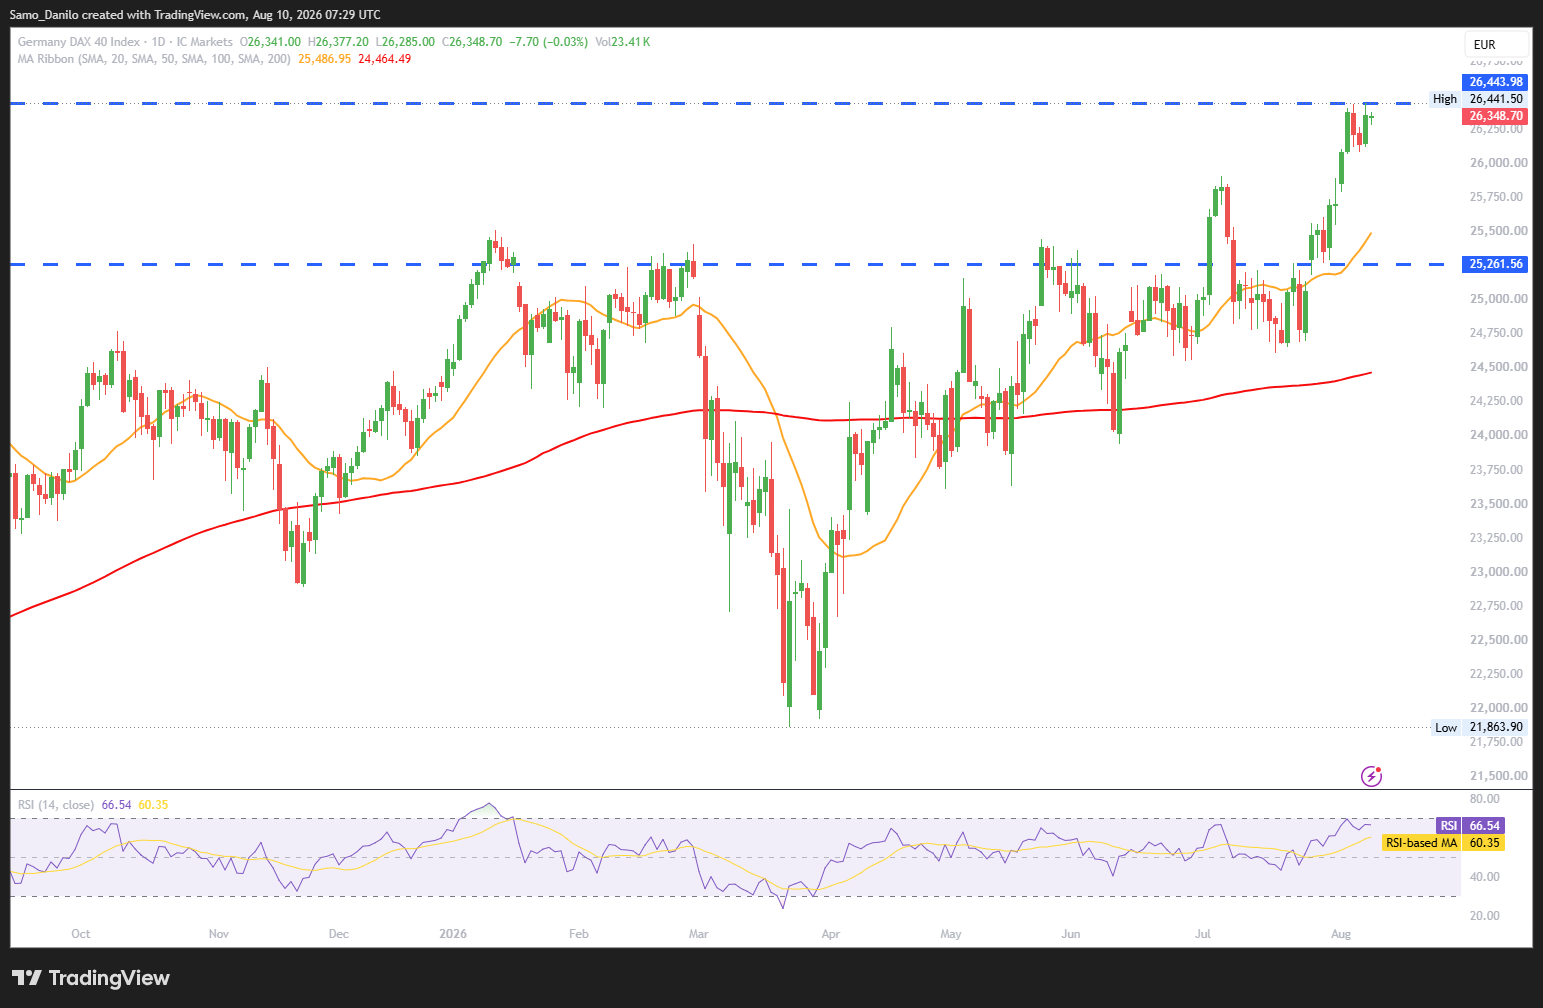The image size is (1543, 1008).
Task: Click the High 26,441.50 marker label
Action: tap(1478, 99)
